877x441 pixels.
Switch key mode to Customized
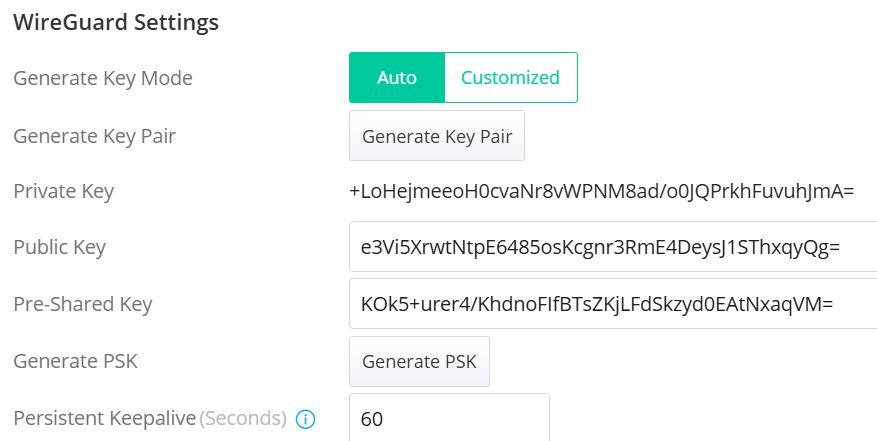point(510,78)
